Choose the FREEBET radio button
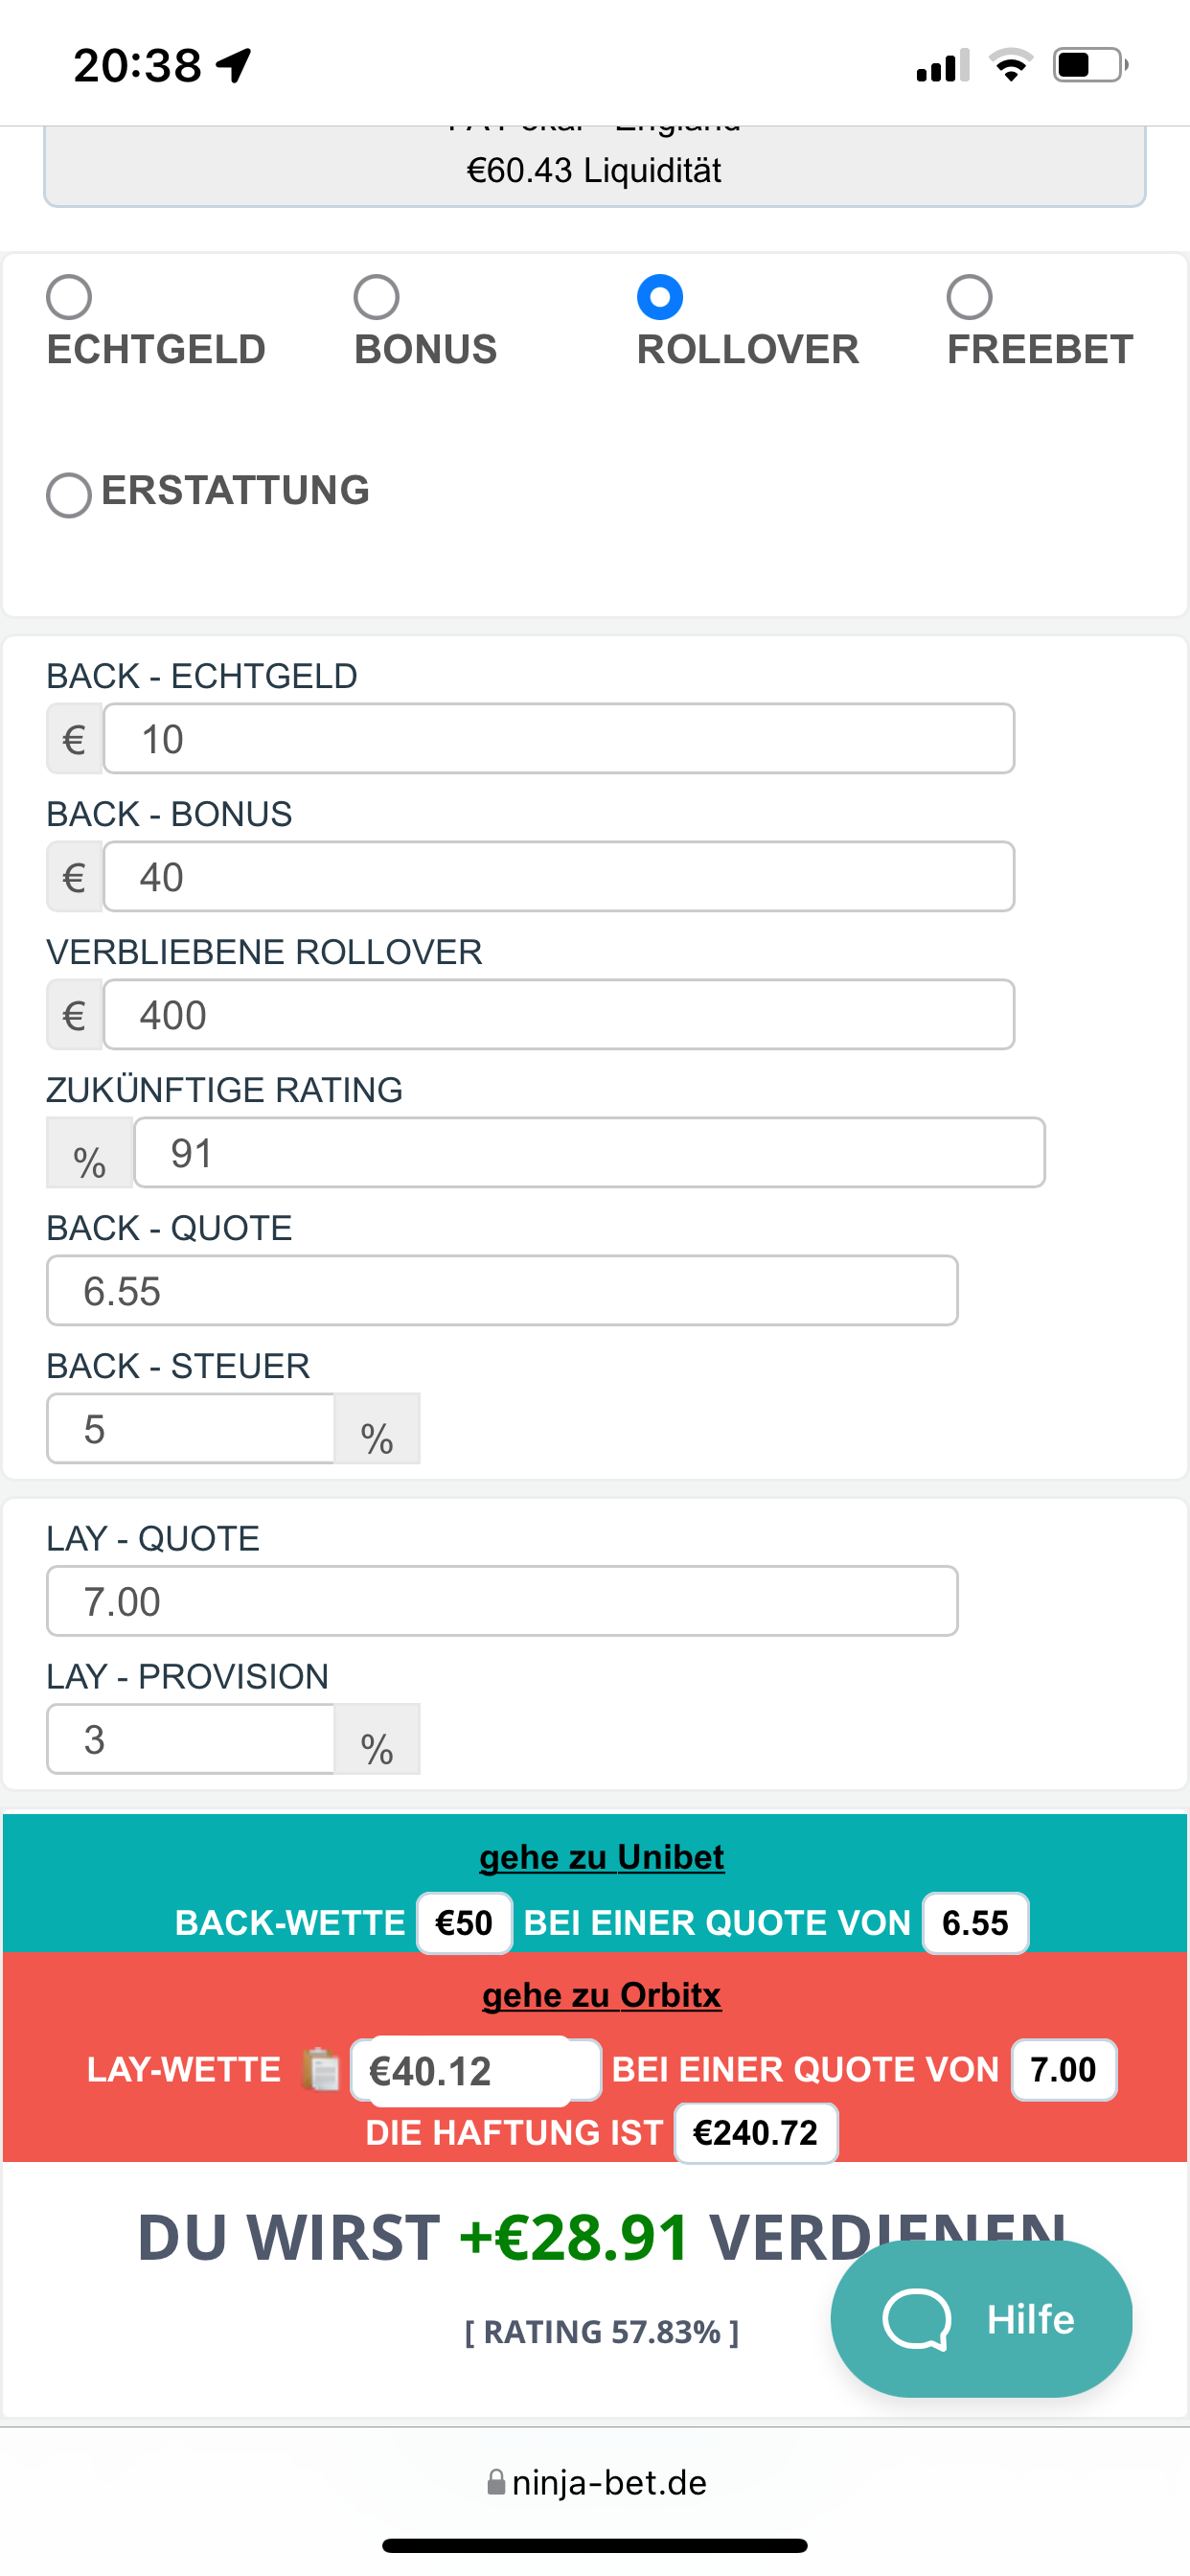 tap(969, 297)
